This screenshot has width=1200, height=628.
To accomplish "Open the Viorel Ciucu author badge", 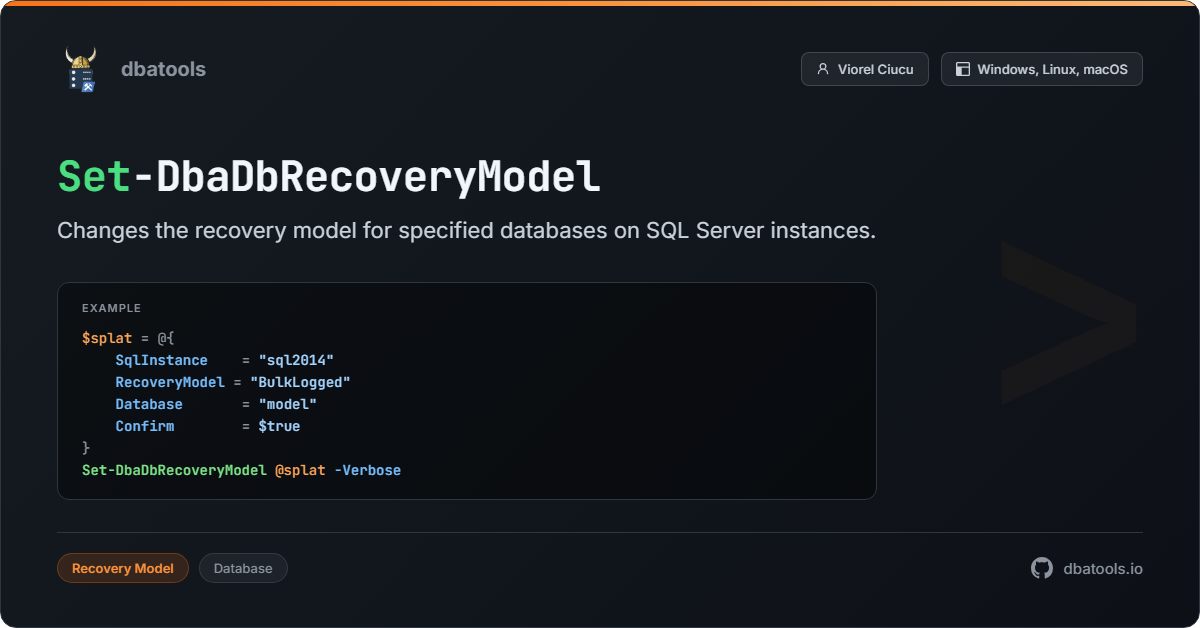I will click(x=864, y=69).
